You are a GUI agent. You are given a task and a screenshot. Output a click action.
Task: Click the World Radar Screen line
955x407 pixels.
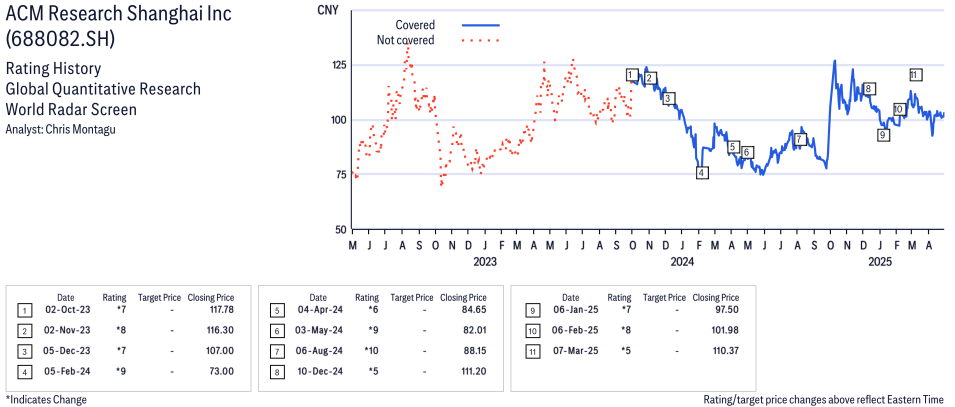tap(71, 110)
